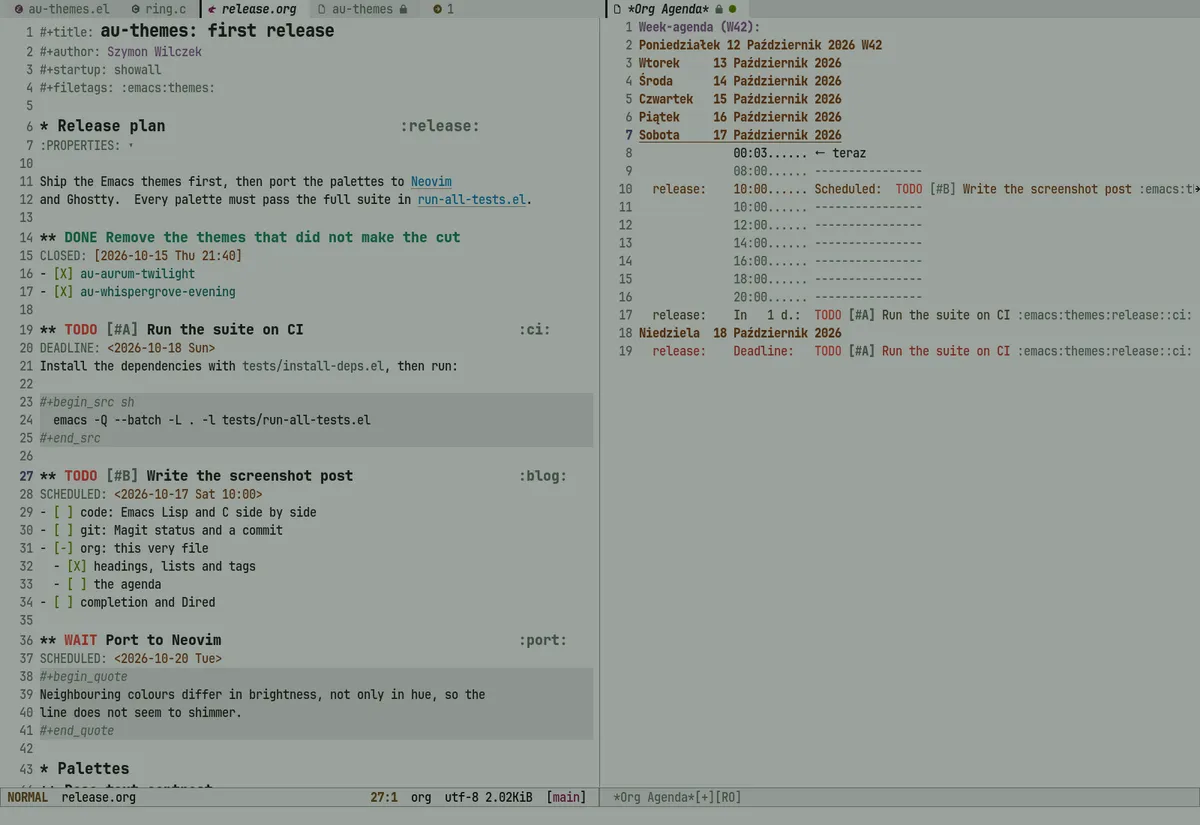Click the :blog: tag
The image size is (1200, 825).
(543, 476)
